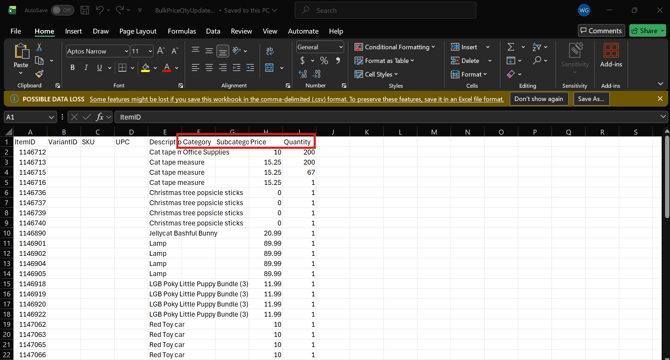Click the Increase Indent icon
This screenshot has height=360, width=670.
coord(250,67)
